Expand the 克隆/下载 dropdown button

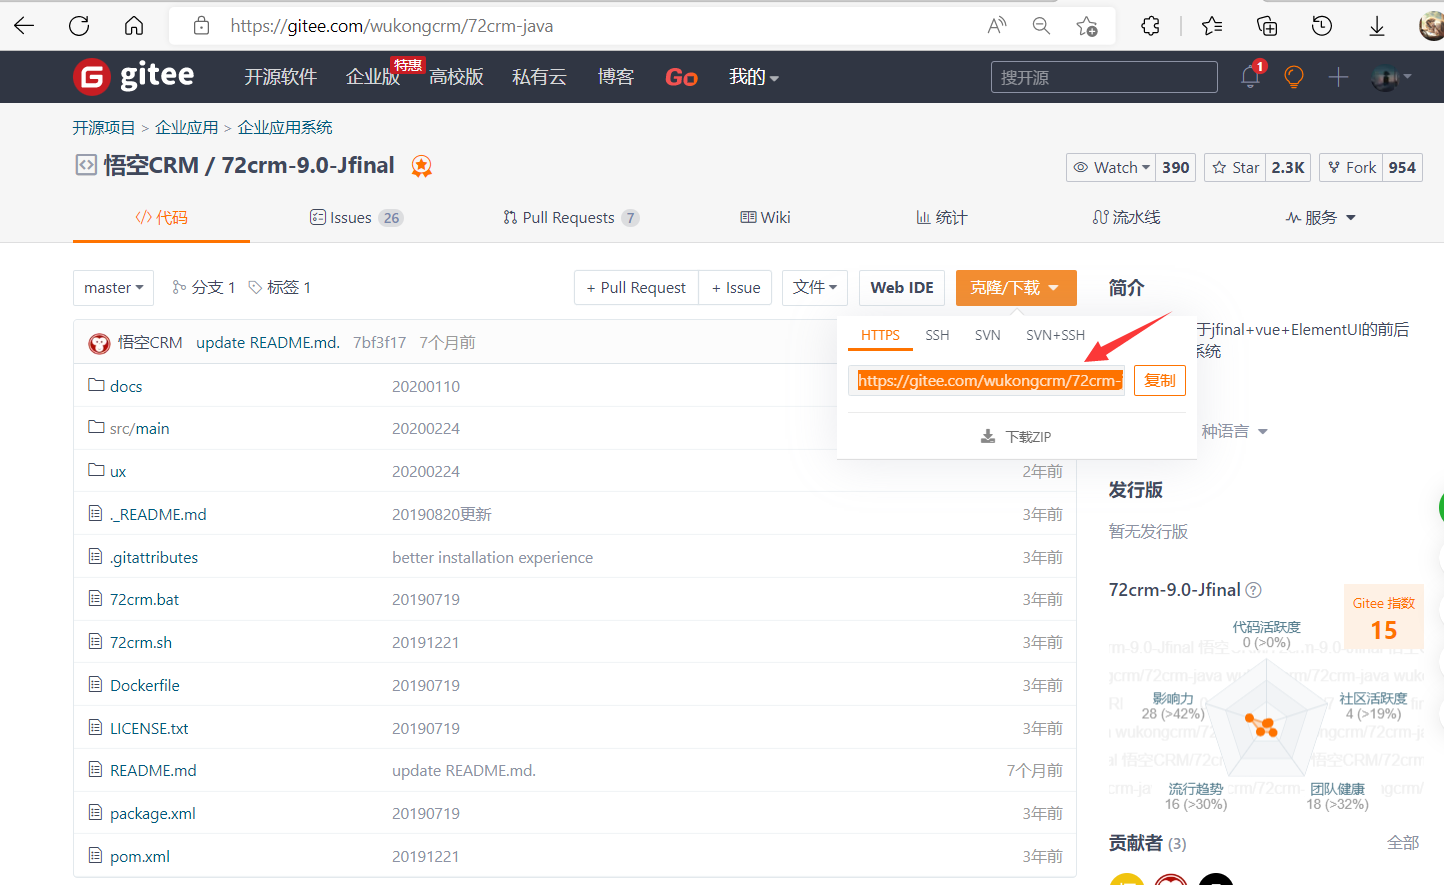tap(1016, 288)
